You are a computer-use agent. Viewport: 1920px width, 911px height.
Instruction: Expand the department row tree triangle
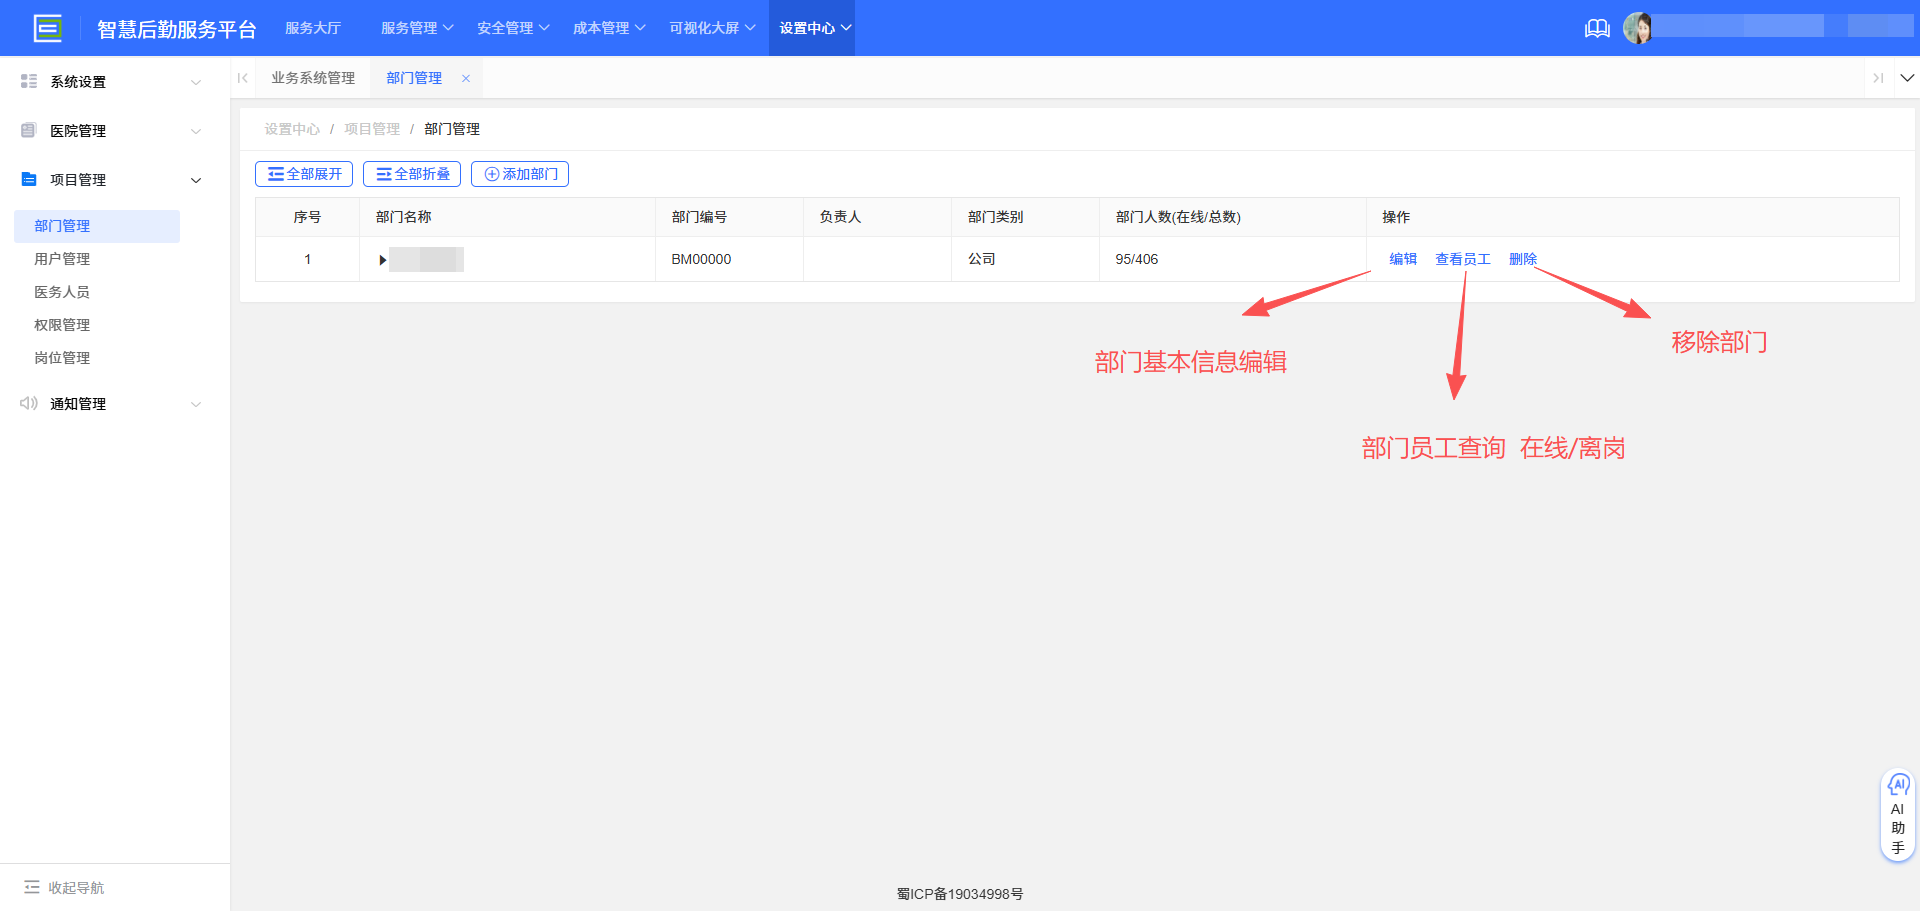[x=381, y=259]
